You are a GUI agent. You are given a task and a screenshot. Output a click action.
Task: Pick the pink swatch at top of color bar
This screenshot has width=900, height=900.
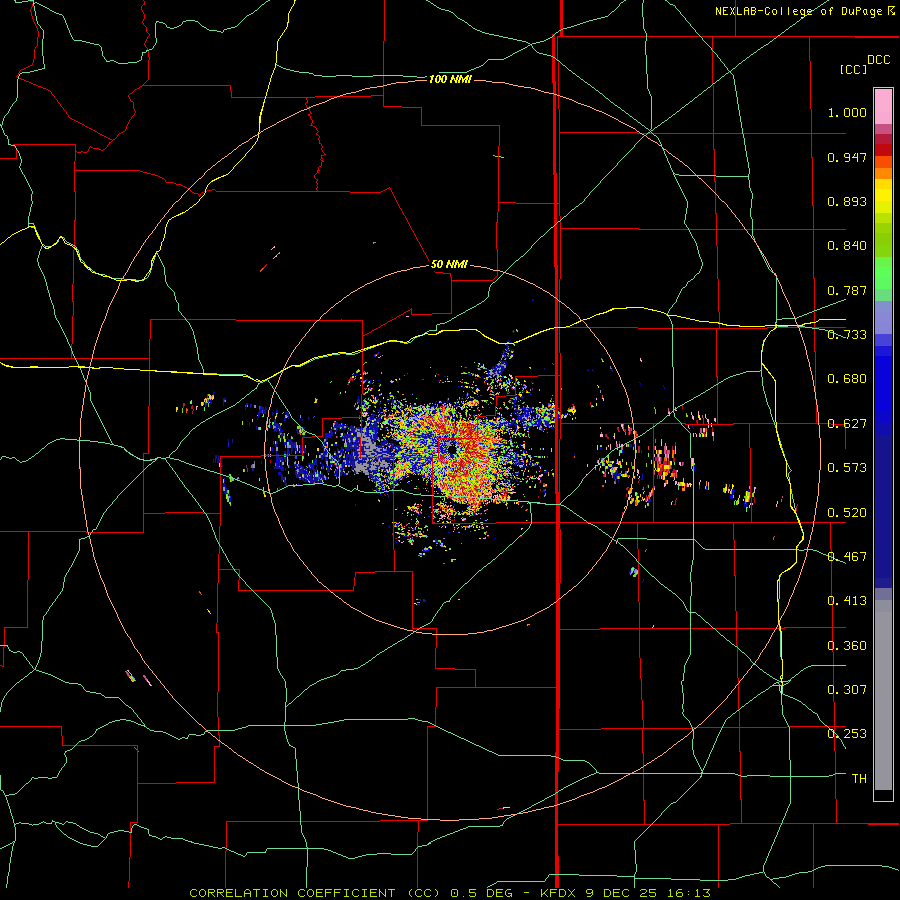coord(883,107)
